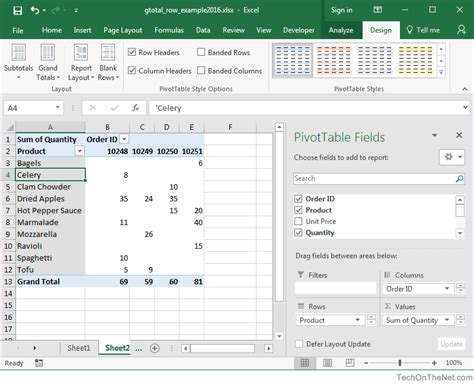
Task: Open the Product dropdown in the Rows area
Action: (x=357, y=320)
